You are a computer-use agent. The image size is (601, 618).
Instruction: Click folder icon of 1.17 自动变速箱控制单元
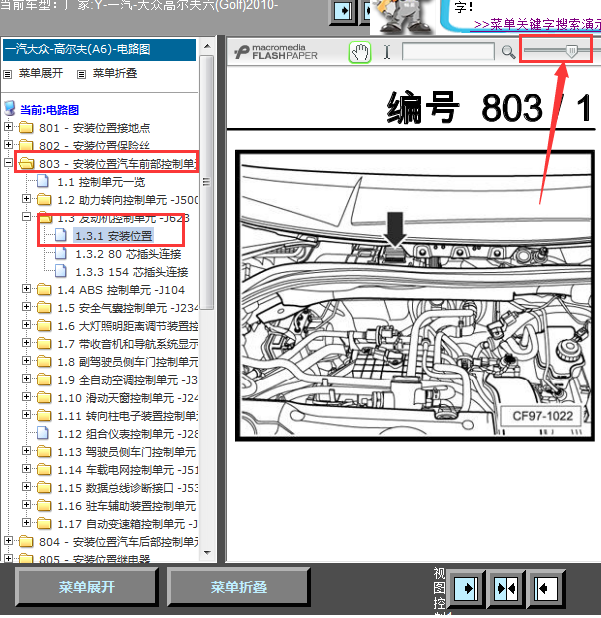click(44, 523)
